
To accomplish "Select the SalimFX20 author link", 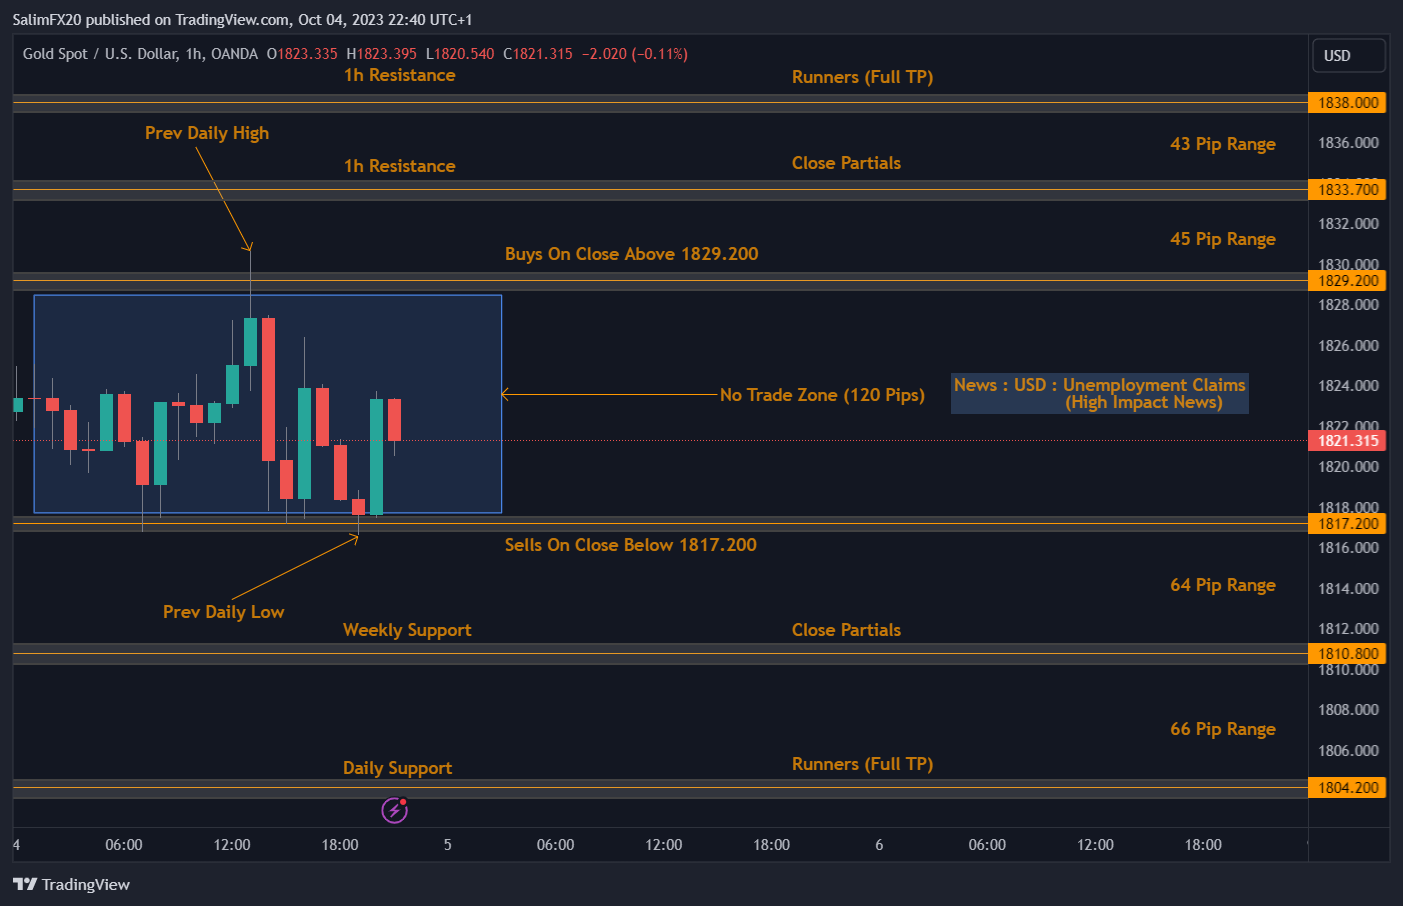I will point(47,18).
